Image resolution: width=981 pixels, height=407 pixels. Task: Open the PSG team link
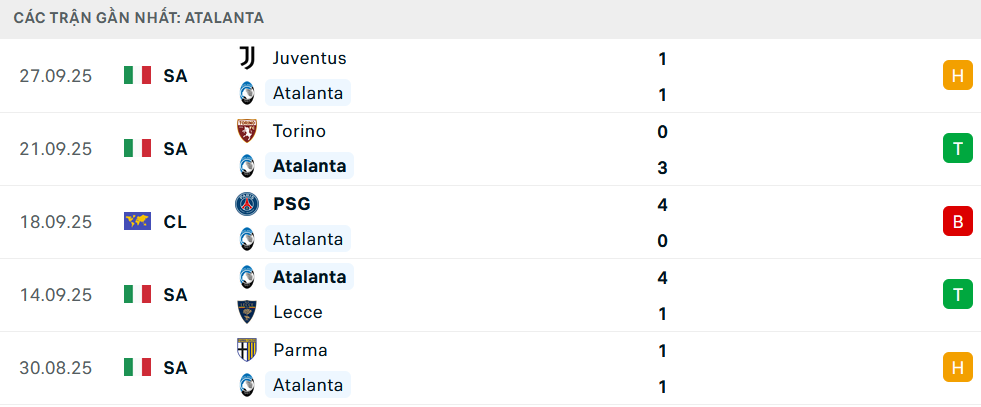click(291, 204)
